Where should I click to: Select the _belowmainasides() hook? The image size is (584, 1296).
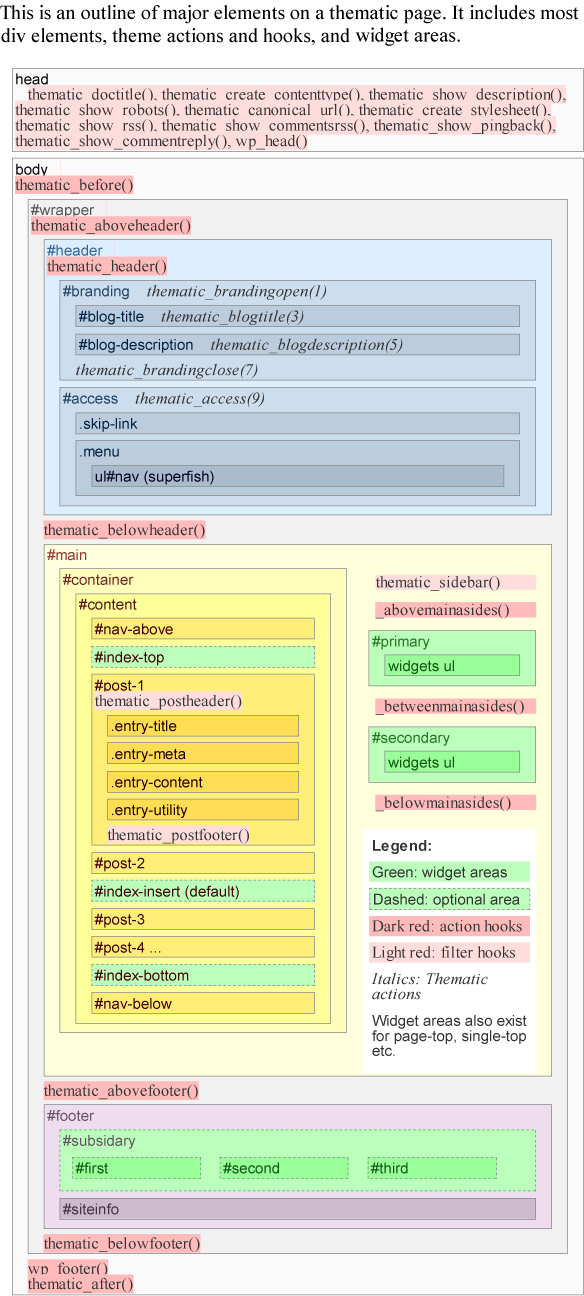tap(456, 802)
